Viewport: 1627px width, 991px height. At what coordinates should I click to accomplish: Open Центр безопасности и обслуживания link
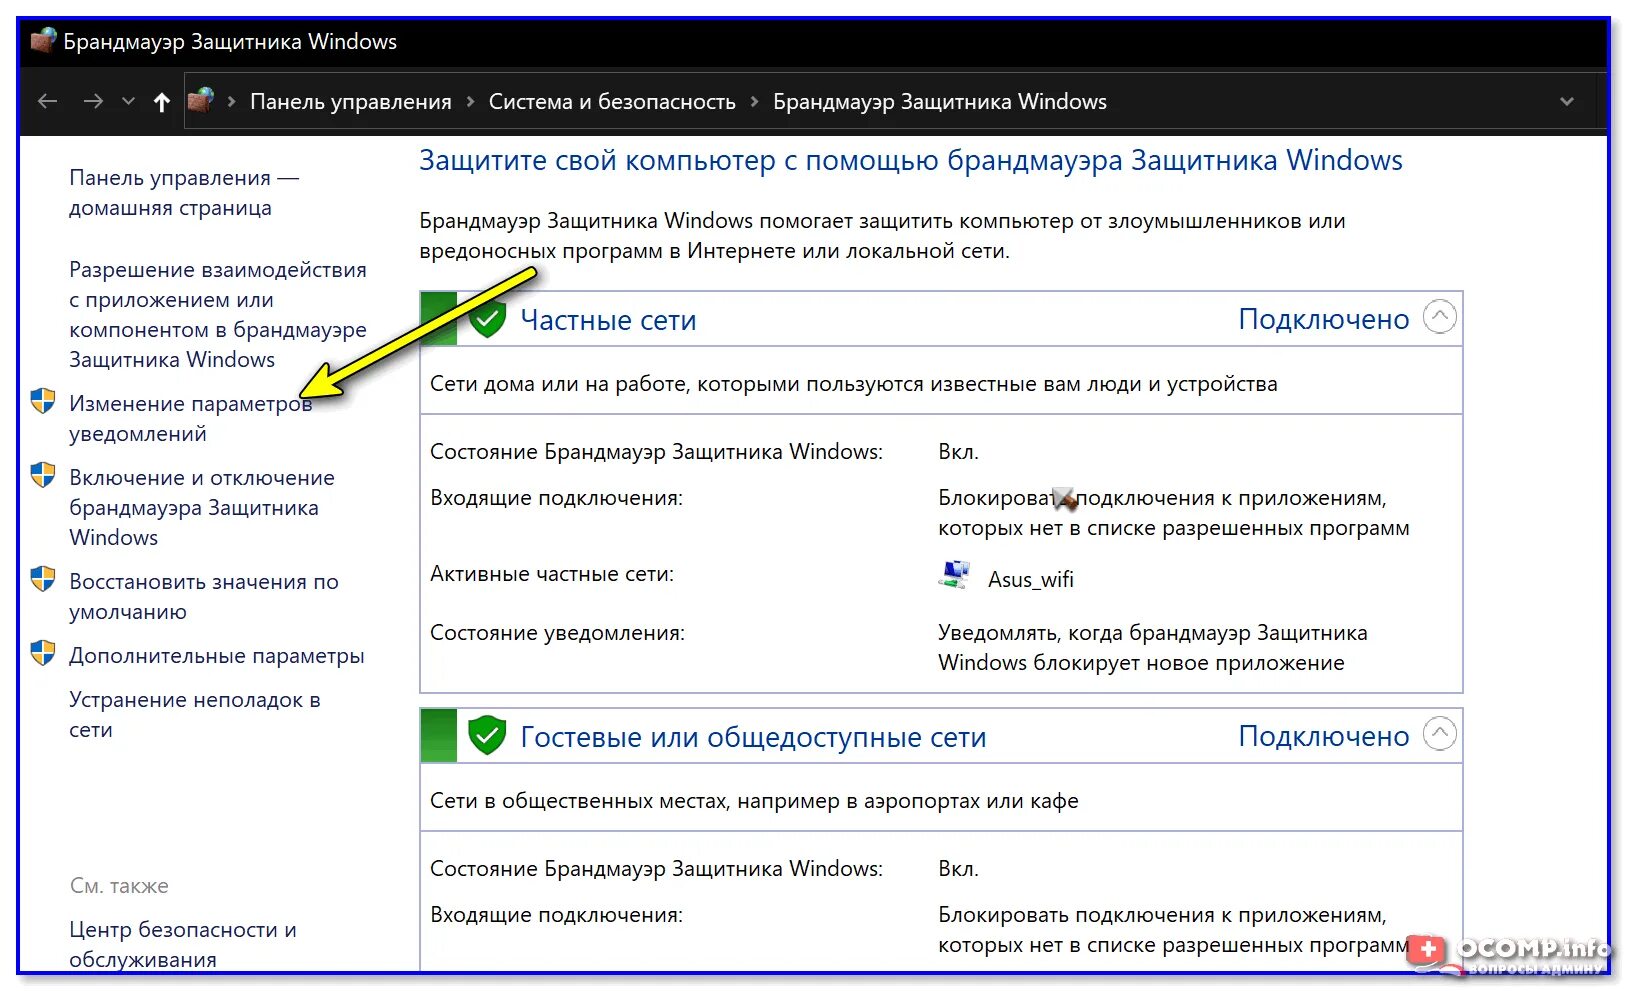coord(183,944)
